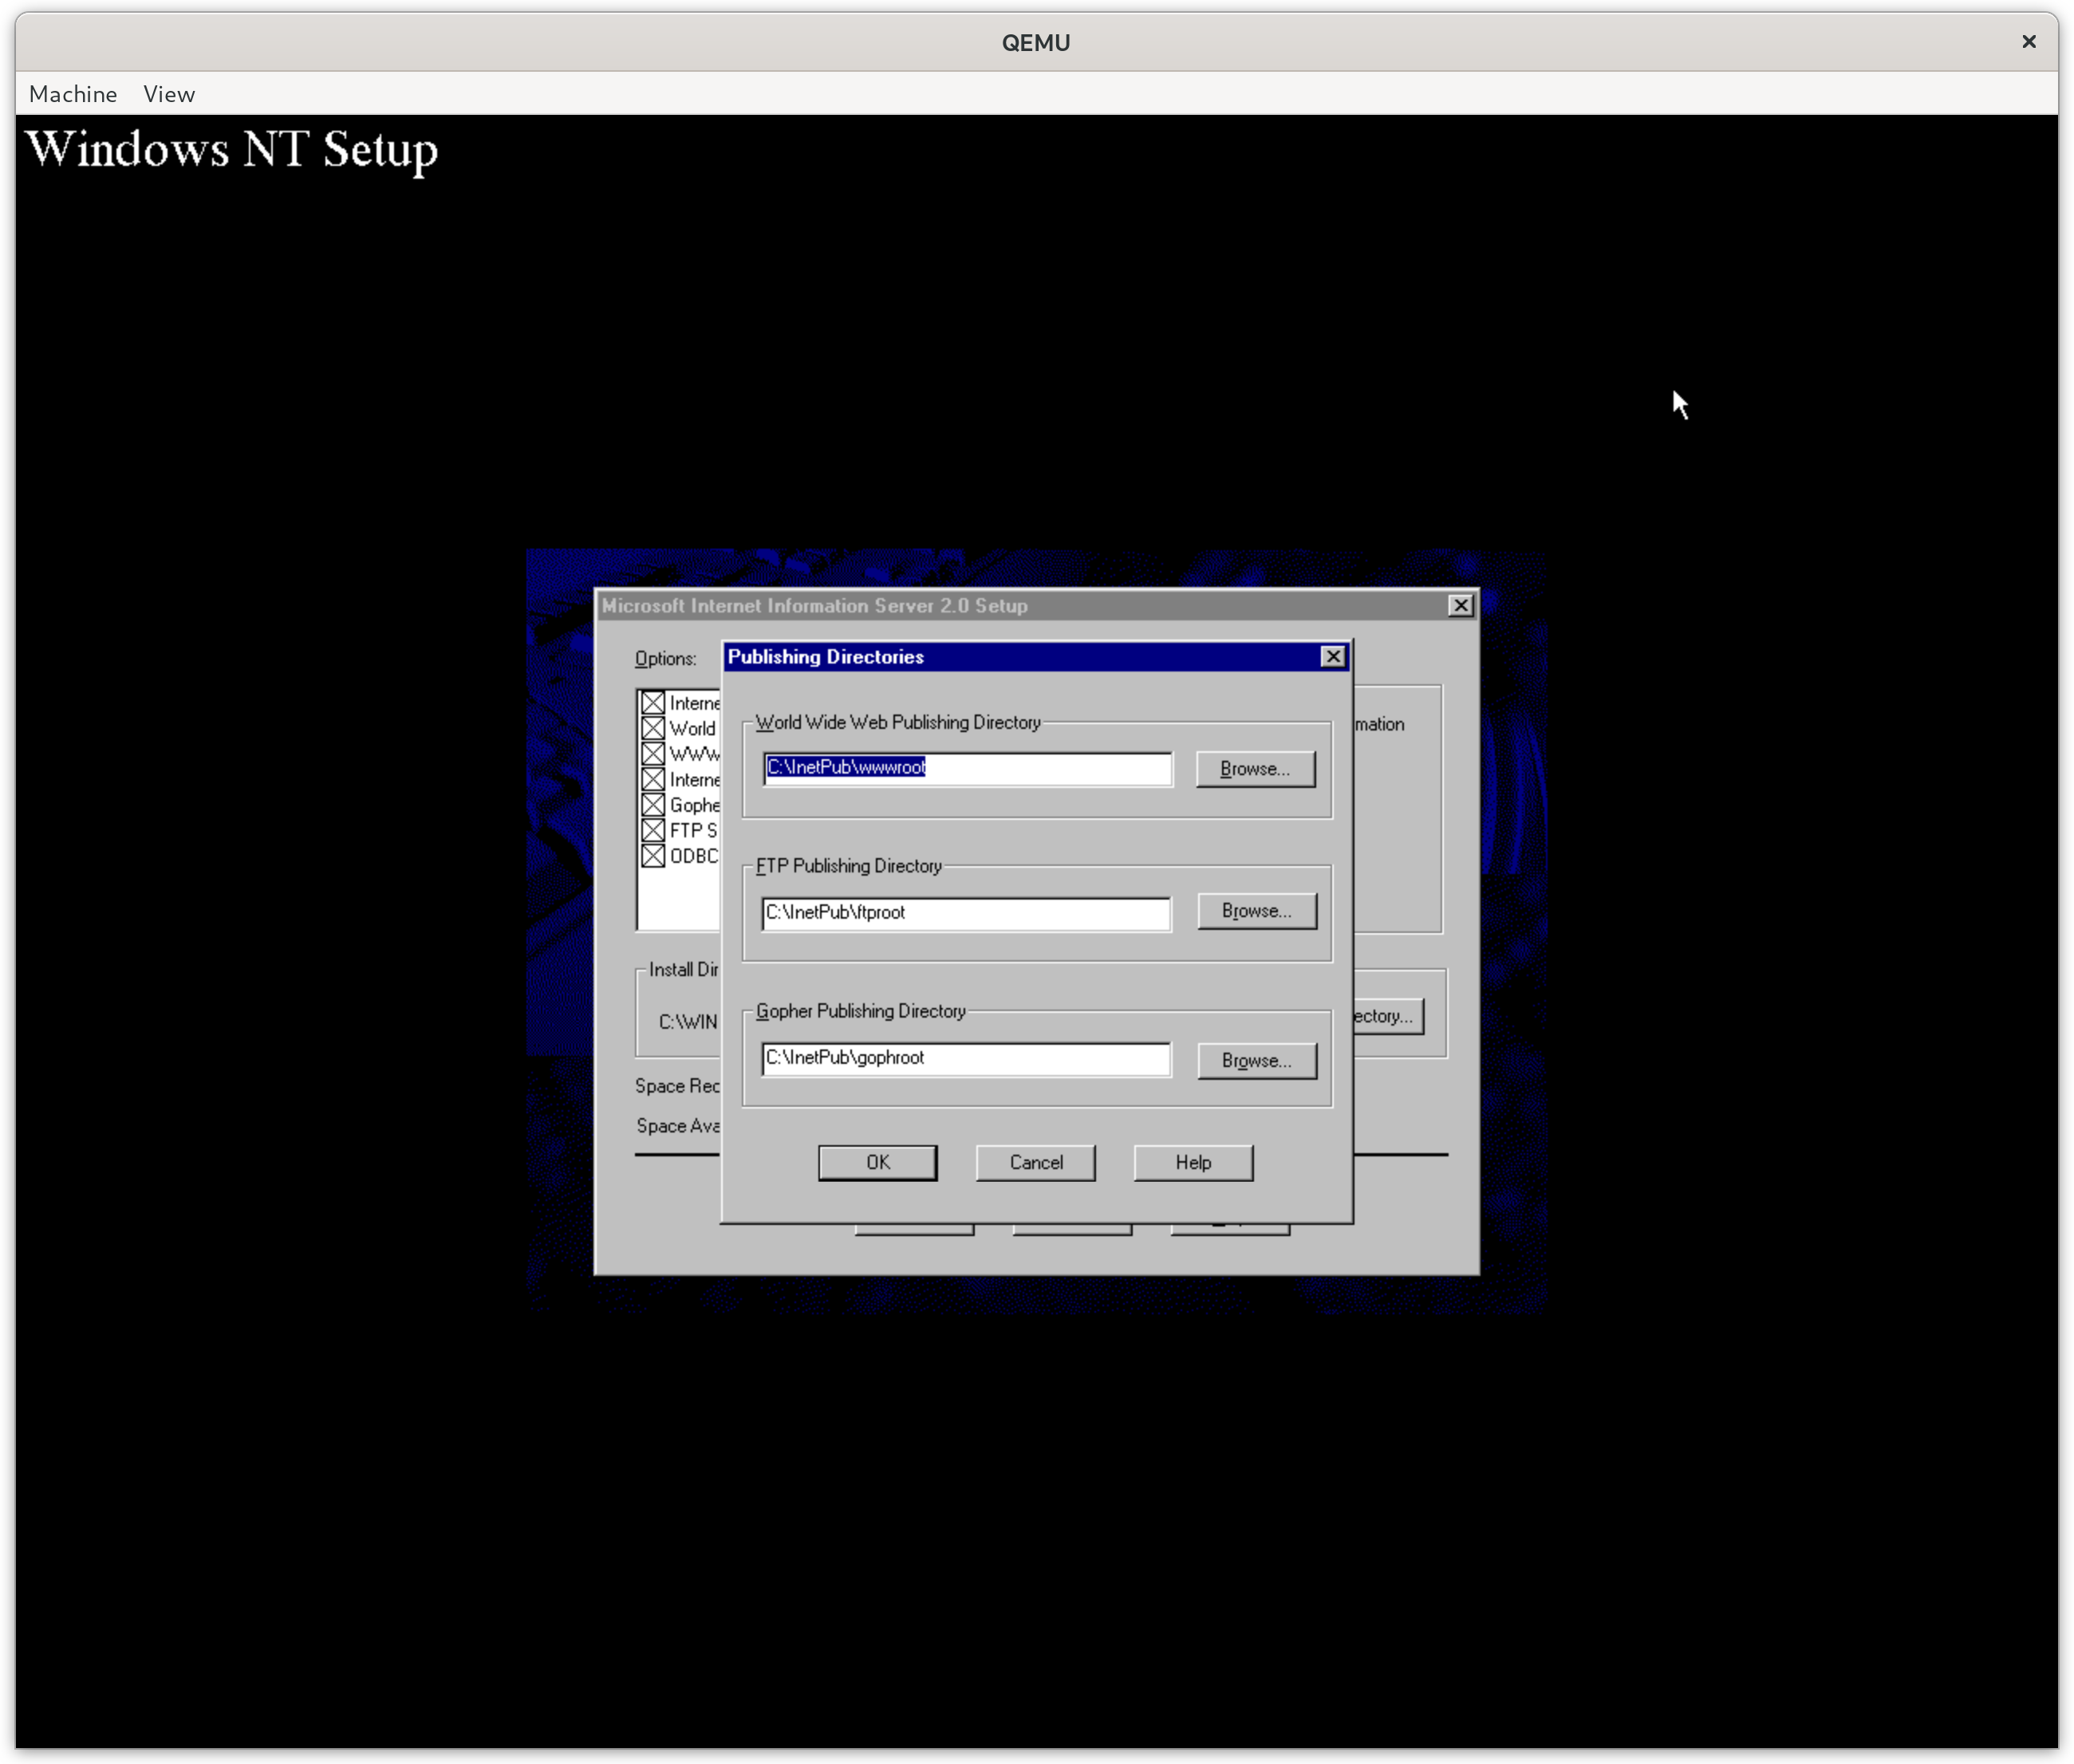Viewport: 2074px width, 1764px height.
Task: Click Browse for Gopher Publishing Directory
Action: pyautogui.click(x=1256, y=1060)
